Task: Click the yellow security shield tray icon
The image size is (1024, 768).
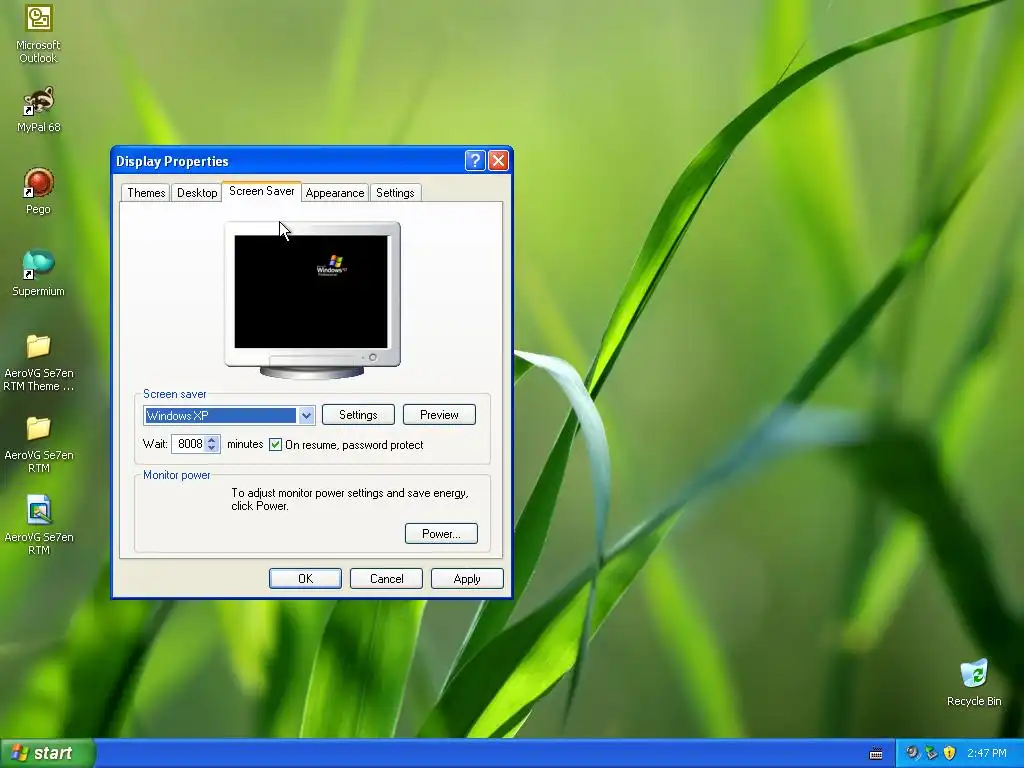Action: (949, 753)
